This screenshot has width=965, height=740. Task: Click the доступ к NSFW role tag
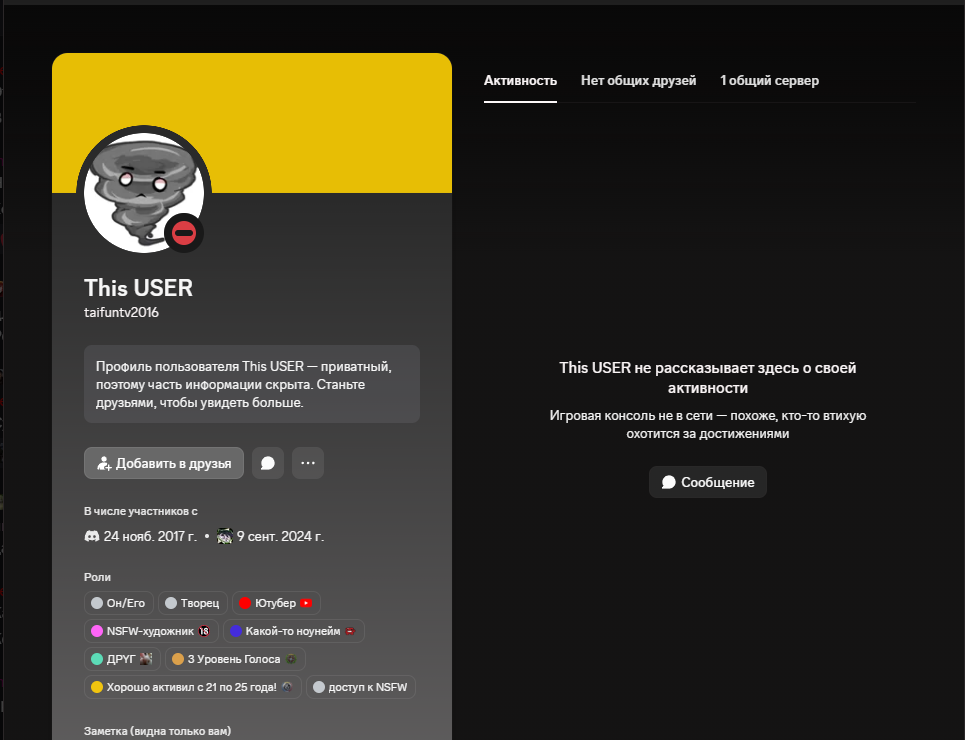coord(361,687)
